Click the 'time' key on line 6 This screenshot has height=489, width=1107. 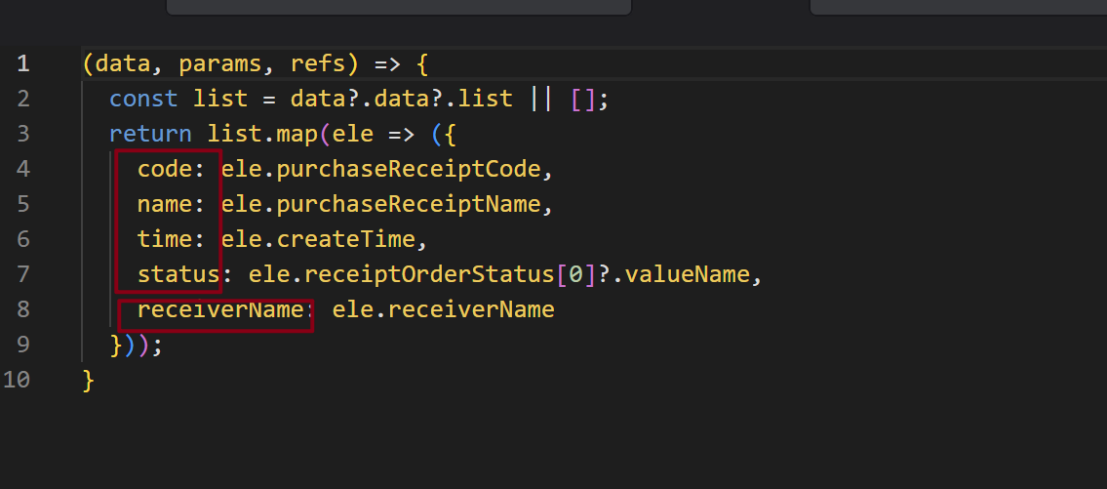tap(164, 240)
